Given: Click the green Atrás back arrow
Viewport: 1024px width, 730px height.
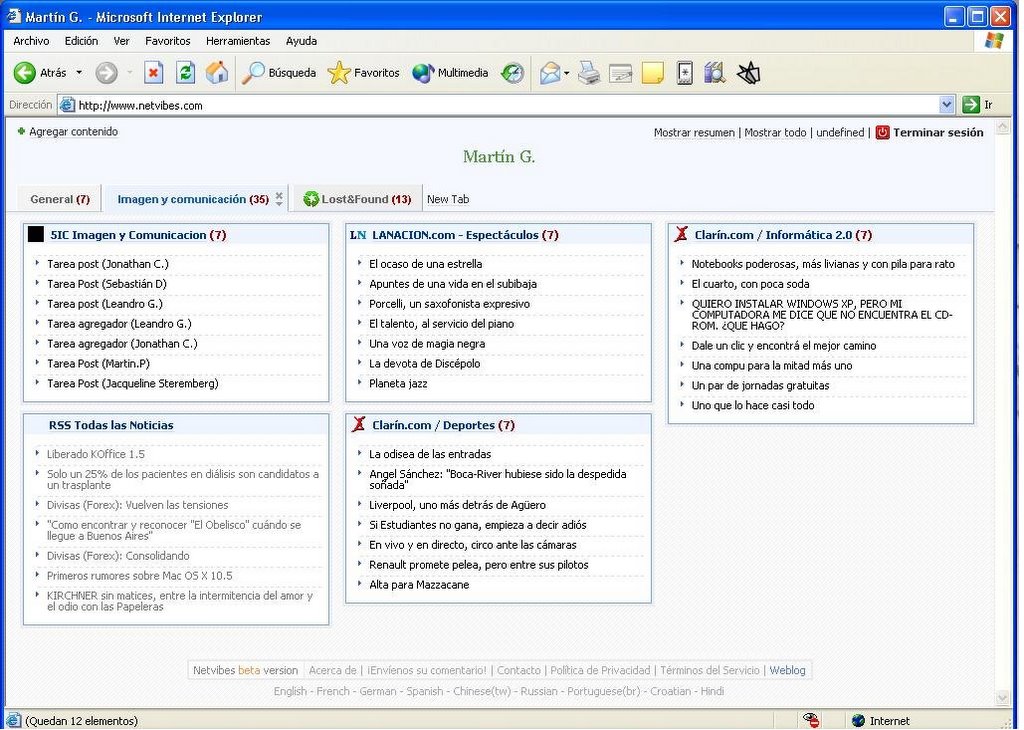Looking at the screenshot, I should [25, 73].
